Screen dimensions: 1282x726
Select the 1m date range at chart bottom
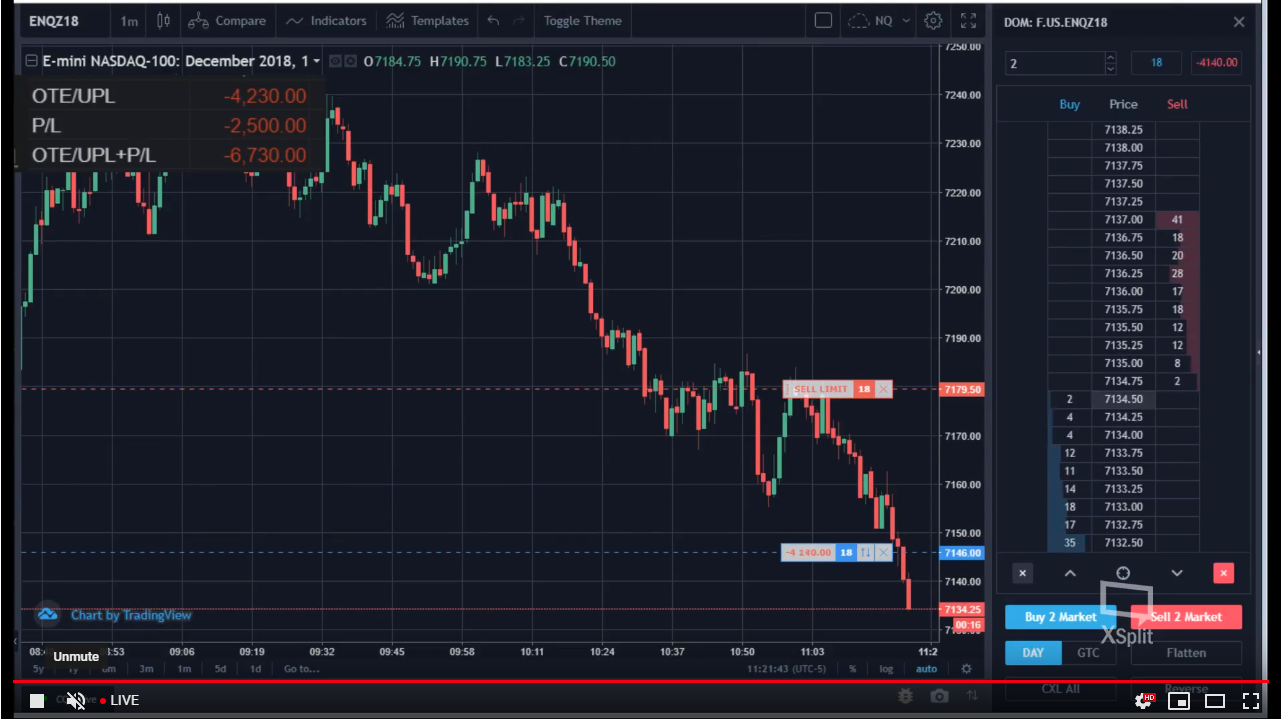click(184, 669)
